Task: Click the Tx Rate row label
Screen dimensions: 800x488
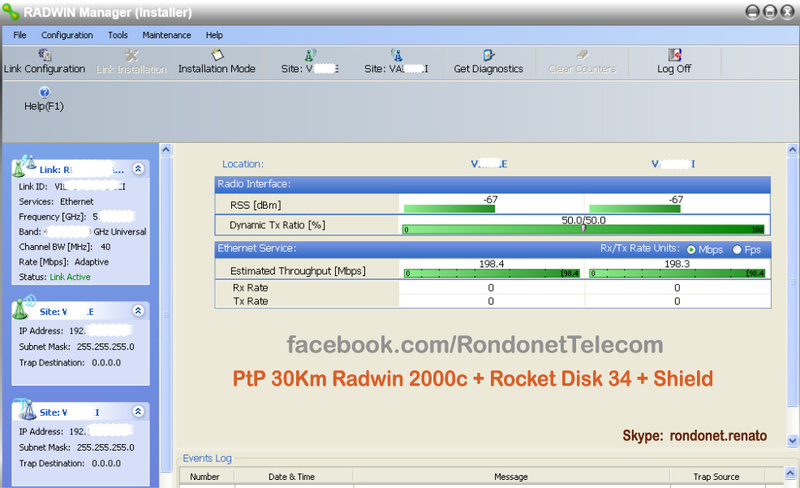Action: click(x=251, y=301)
